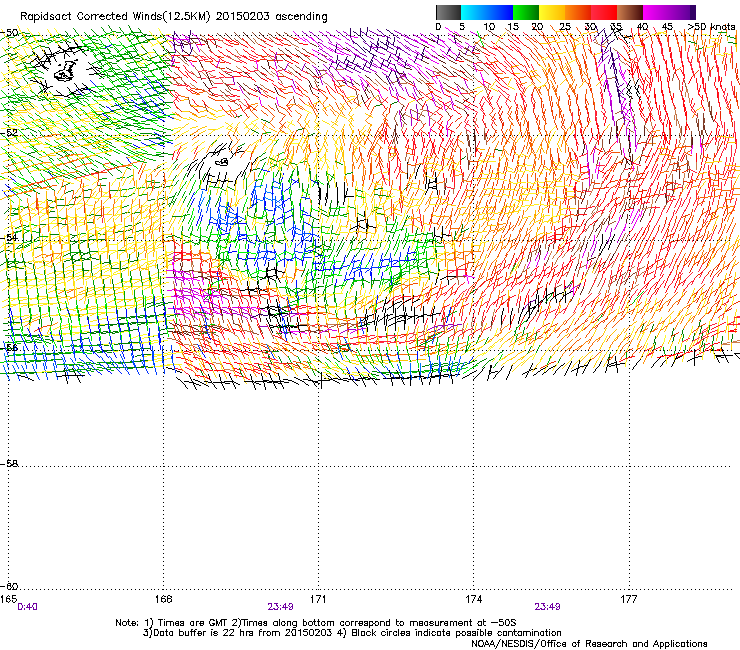Click the -60 latitude axis label
The width and height of the screenshot is (740, 650).
(x=9, y=586)
